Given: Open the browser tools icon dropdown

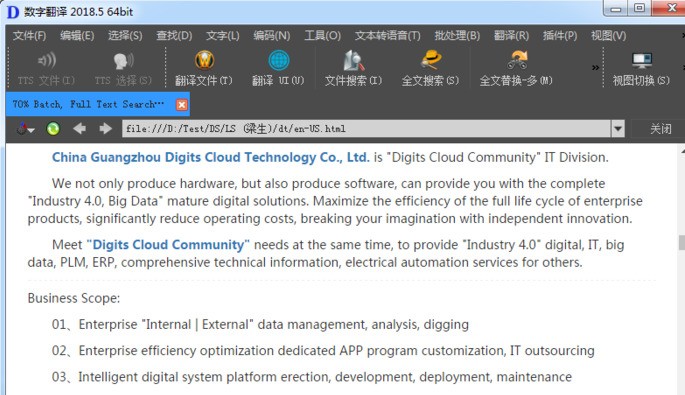Looking at the screenshot, I should [x=25, y=128].
